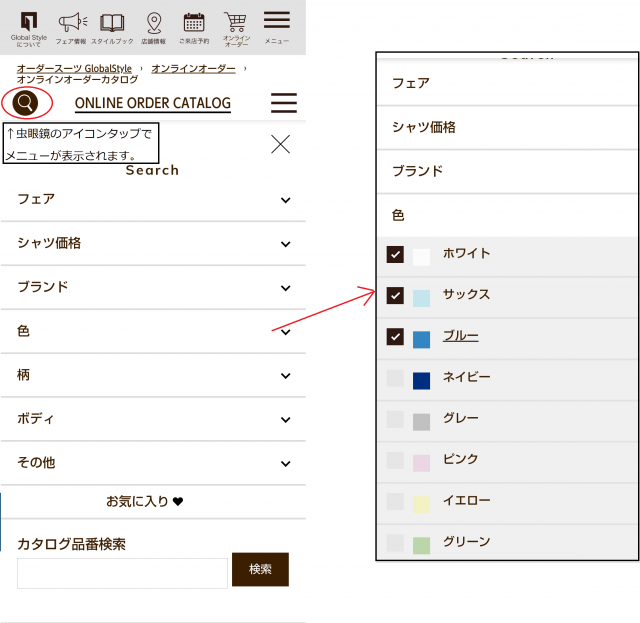The width and height of the screenshot is (640, 623).
Task: Open ONLINE ORDER CATALOG hamburger menu
Action: (x=284, y=103)
